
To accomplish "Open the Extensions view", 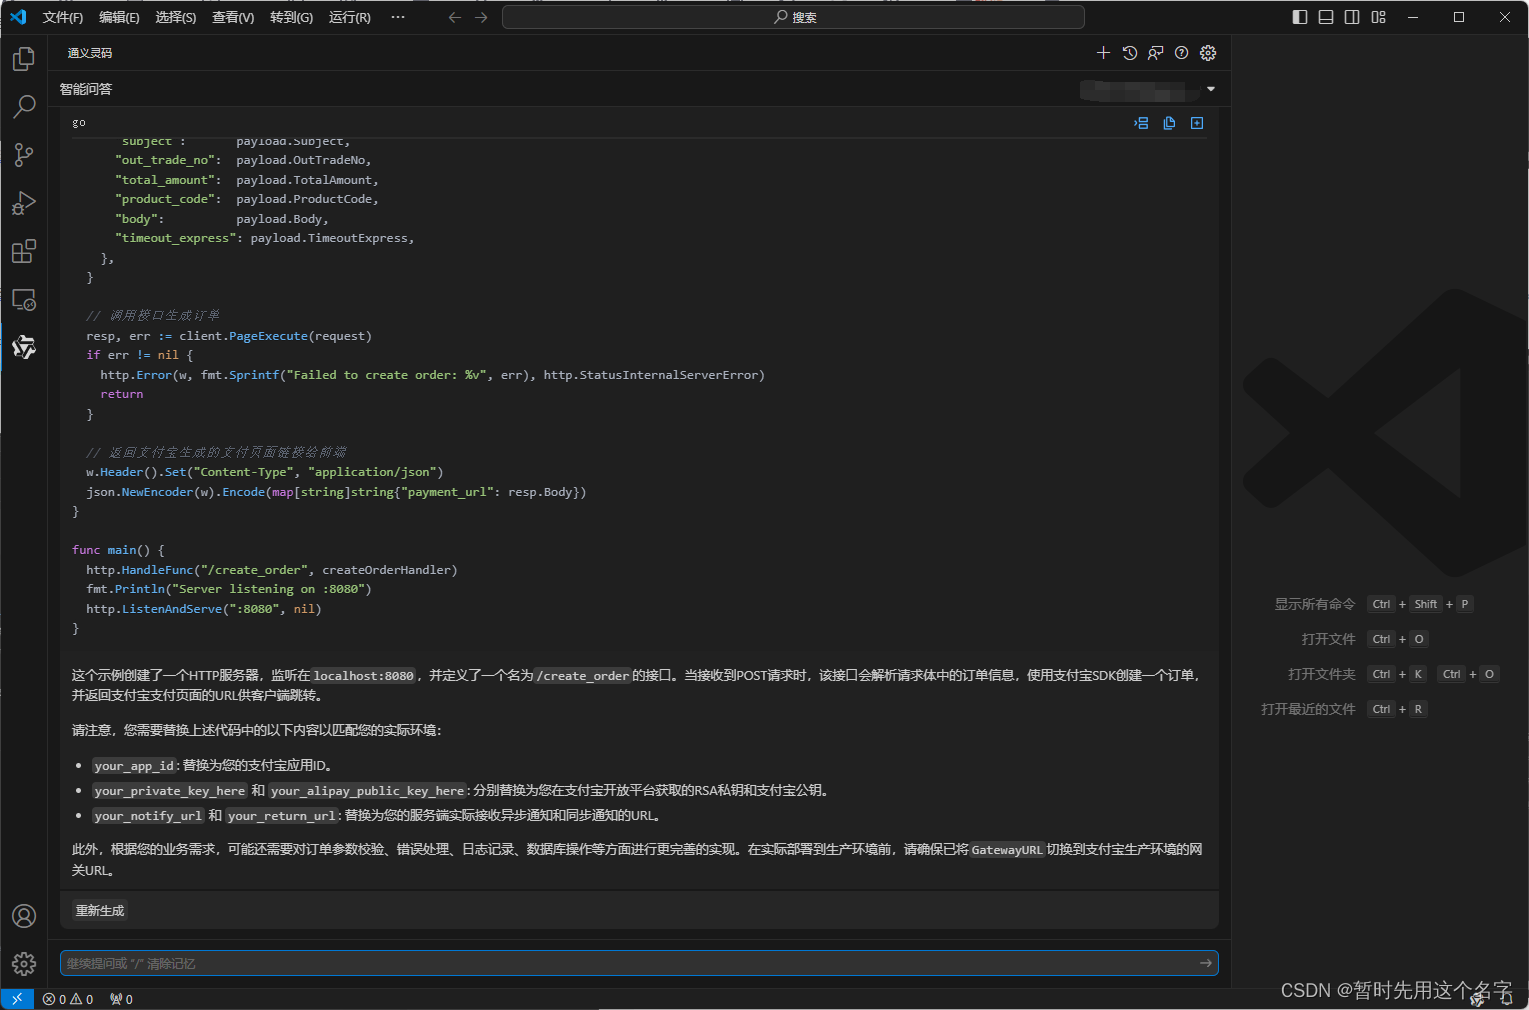I will point(24,251).
